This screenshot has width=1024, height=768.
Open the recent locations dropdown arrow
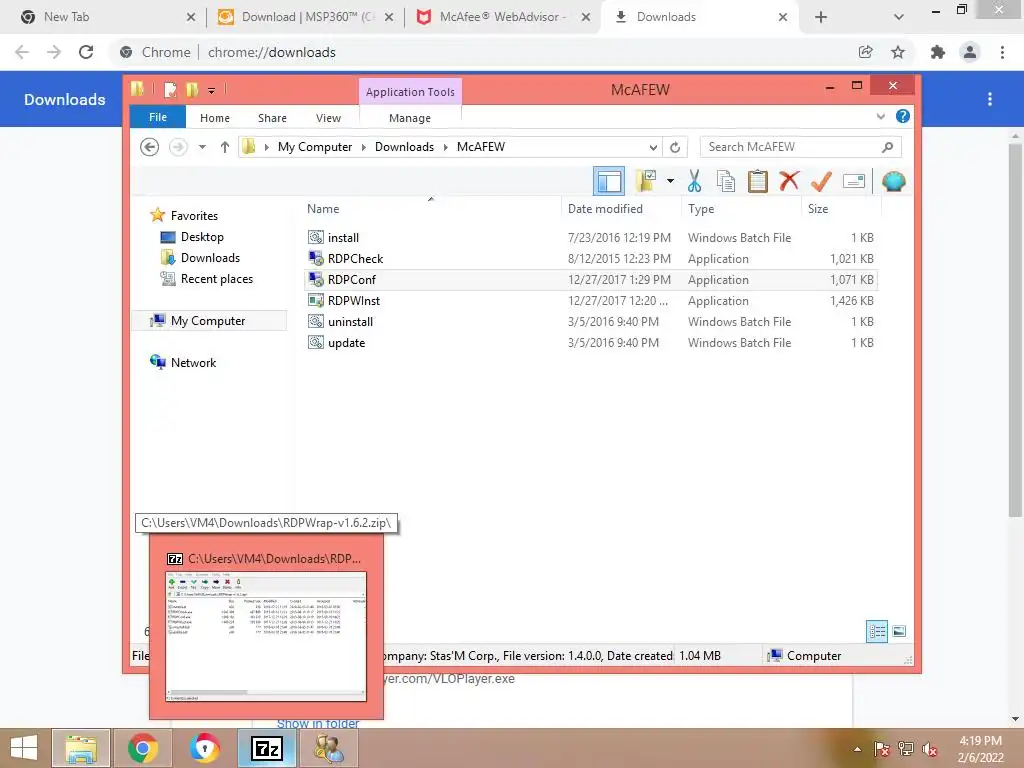coord(202,147)
